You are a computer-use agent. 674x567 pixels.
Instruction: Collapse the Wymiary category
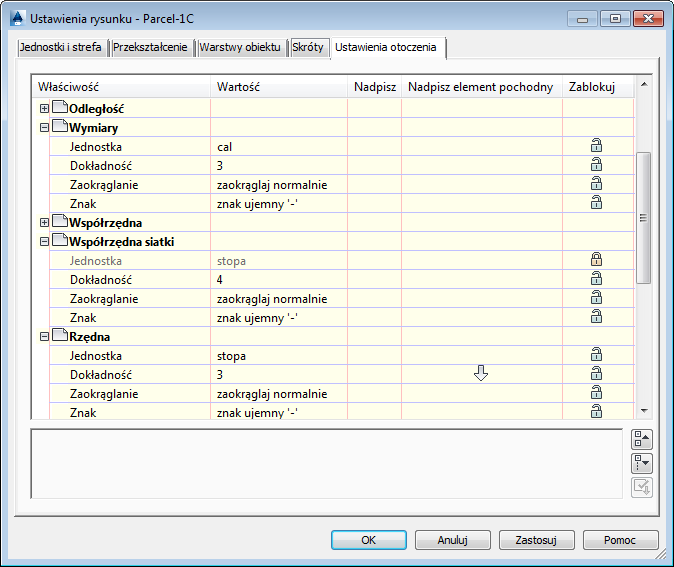click(44, 128)
